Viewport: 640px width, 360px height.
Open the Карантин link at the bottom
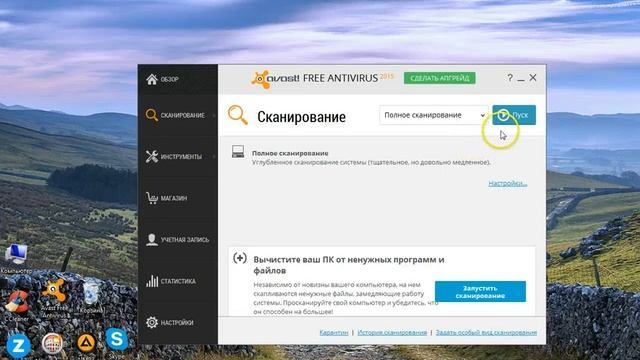pos(333,333)
